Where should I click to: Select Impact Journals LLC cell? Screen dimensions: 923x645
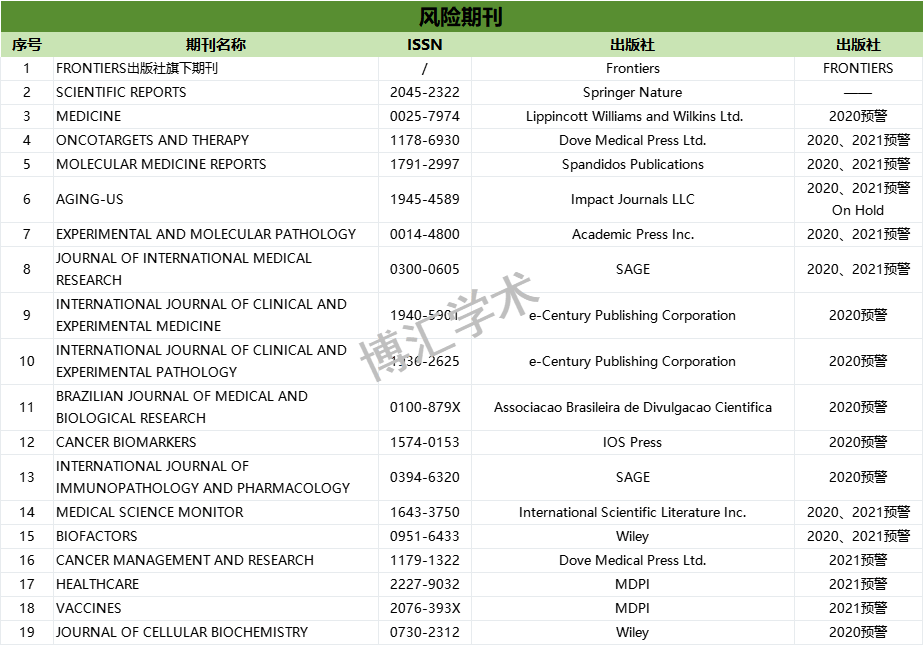point(633,200)
